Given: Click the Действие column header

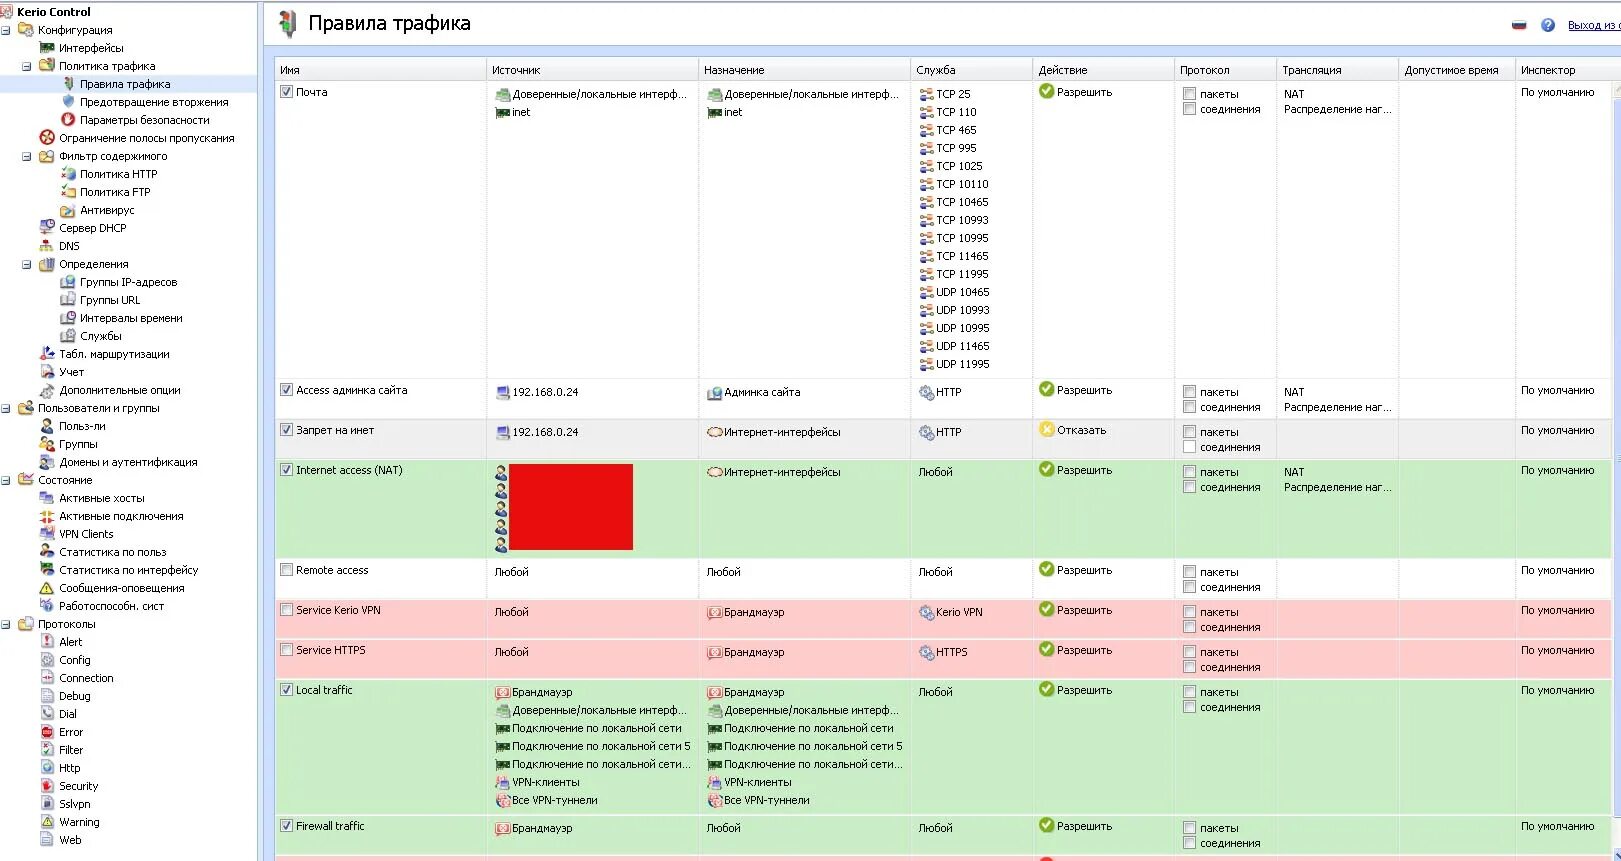Looking at the screenshot, I should 1103,70.
